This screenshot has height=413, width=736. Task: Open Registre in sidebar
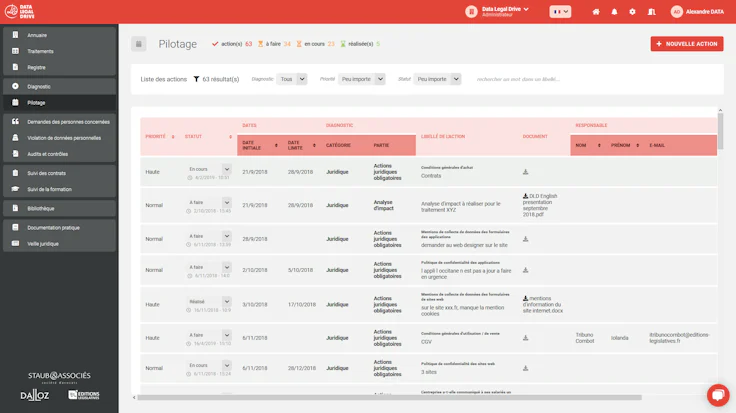(x=59, y=67)
